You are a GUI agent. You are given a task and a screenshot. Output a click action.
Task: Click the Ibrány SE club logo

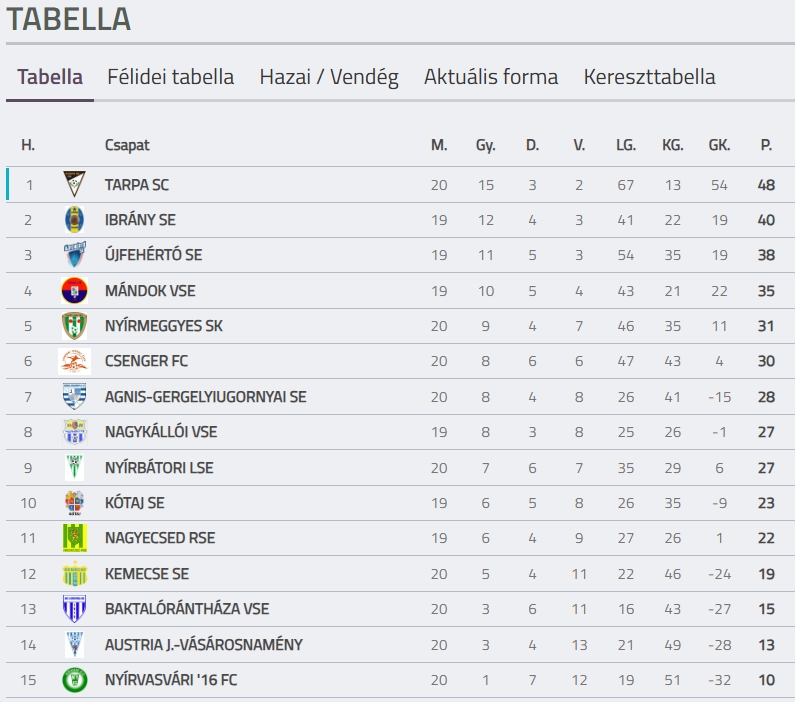coord(75,219)
